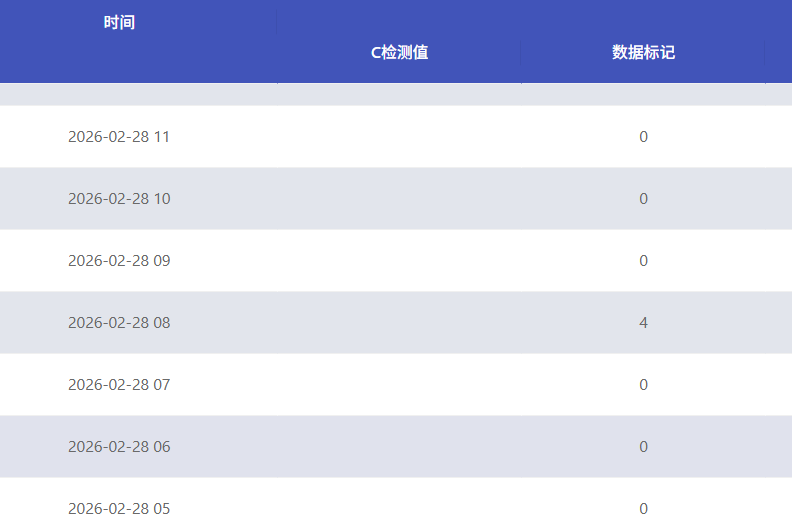Select the 2026-02-28 11 time cell
The width and height of the screenshot is (792, 530).
[119, 137]
